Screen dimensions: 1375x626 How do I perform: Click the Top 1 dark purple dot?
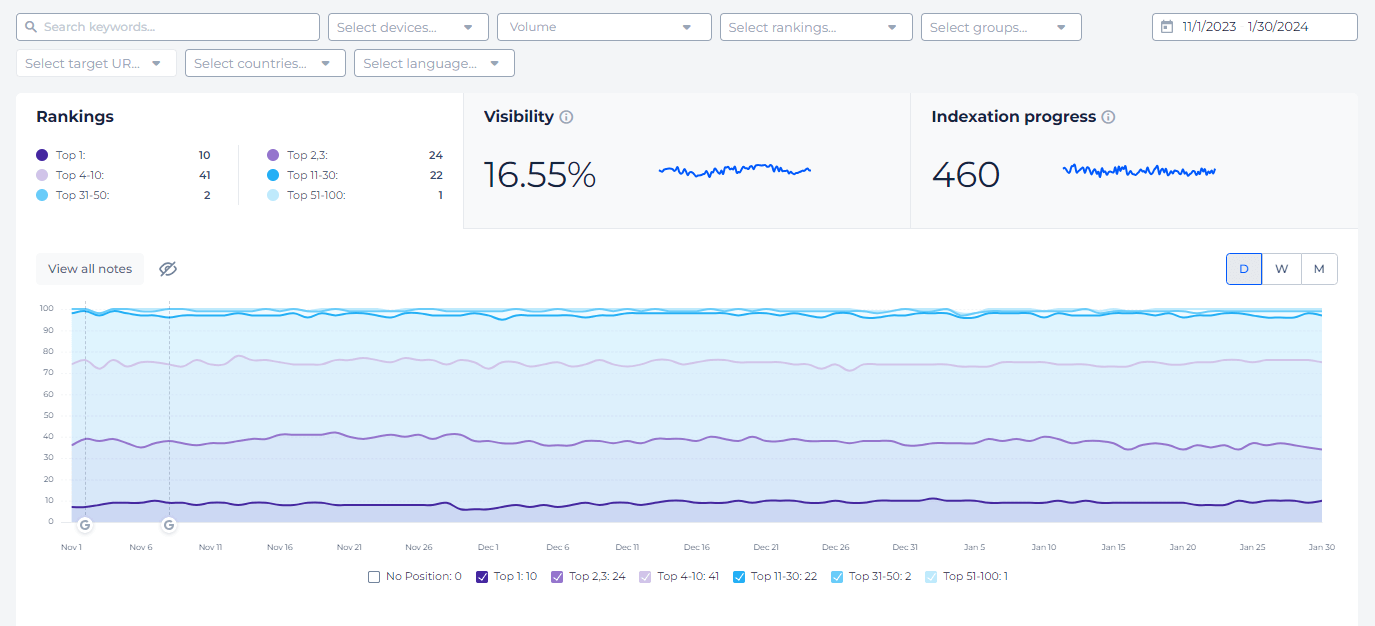(x=42, y=155)
